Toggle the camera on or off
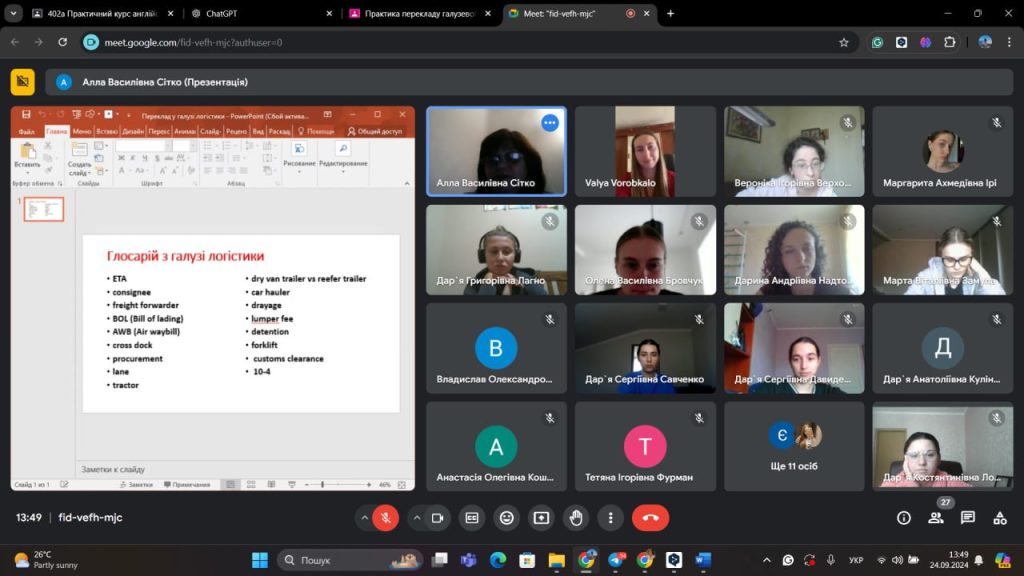Image resolution: width=1024 pixels, height=576 pixels. click(x=437, y=518)
